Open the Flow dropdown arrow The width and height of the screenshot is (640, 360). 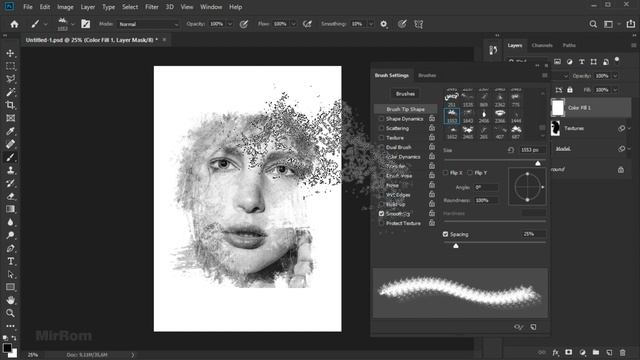pyautogui.click(x=293, y=24)
